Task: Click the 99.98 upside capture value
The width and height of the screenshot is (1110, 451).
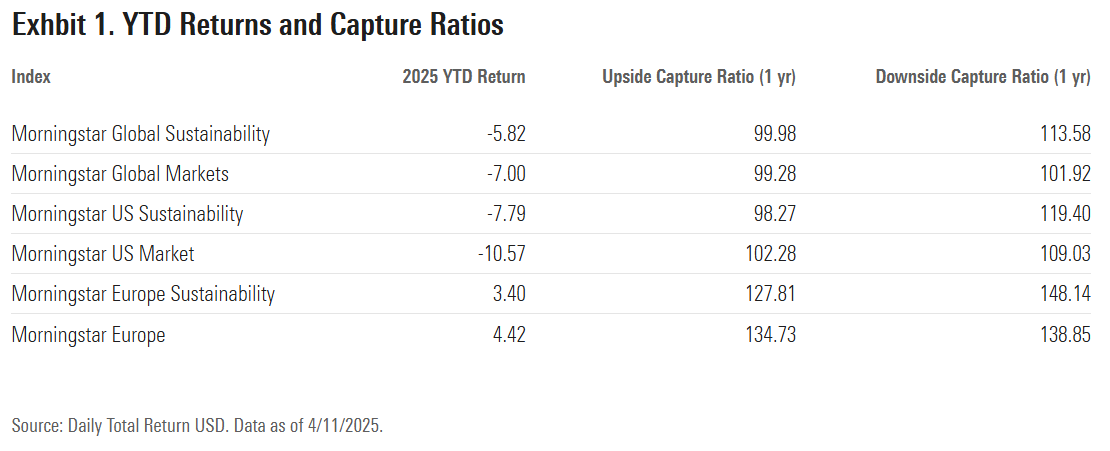Action: pyautogui.click(x=773, y=134)
